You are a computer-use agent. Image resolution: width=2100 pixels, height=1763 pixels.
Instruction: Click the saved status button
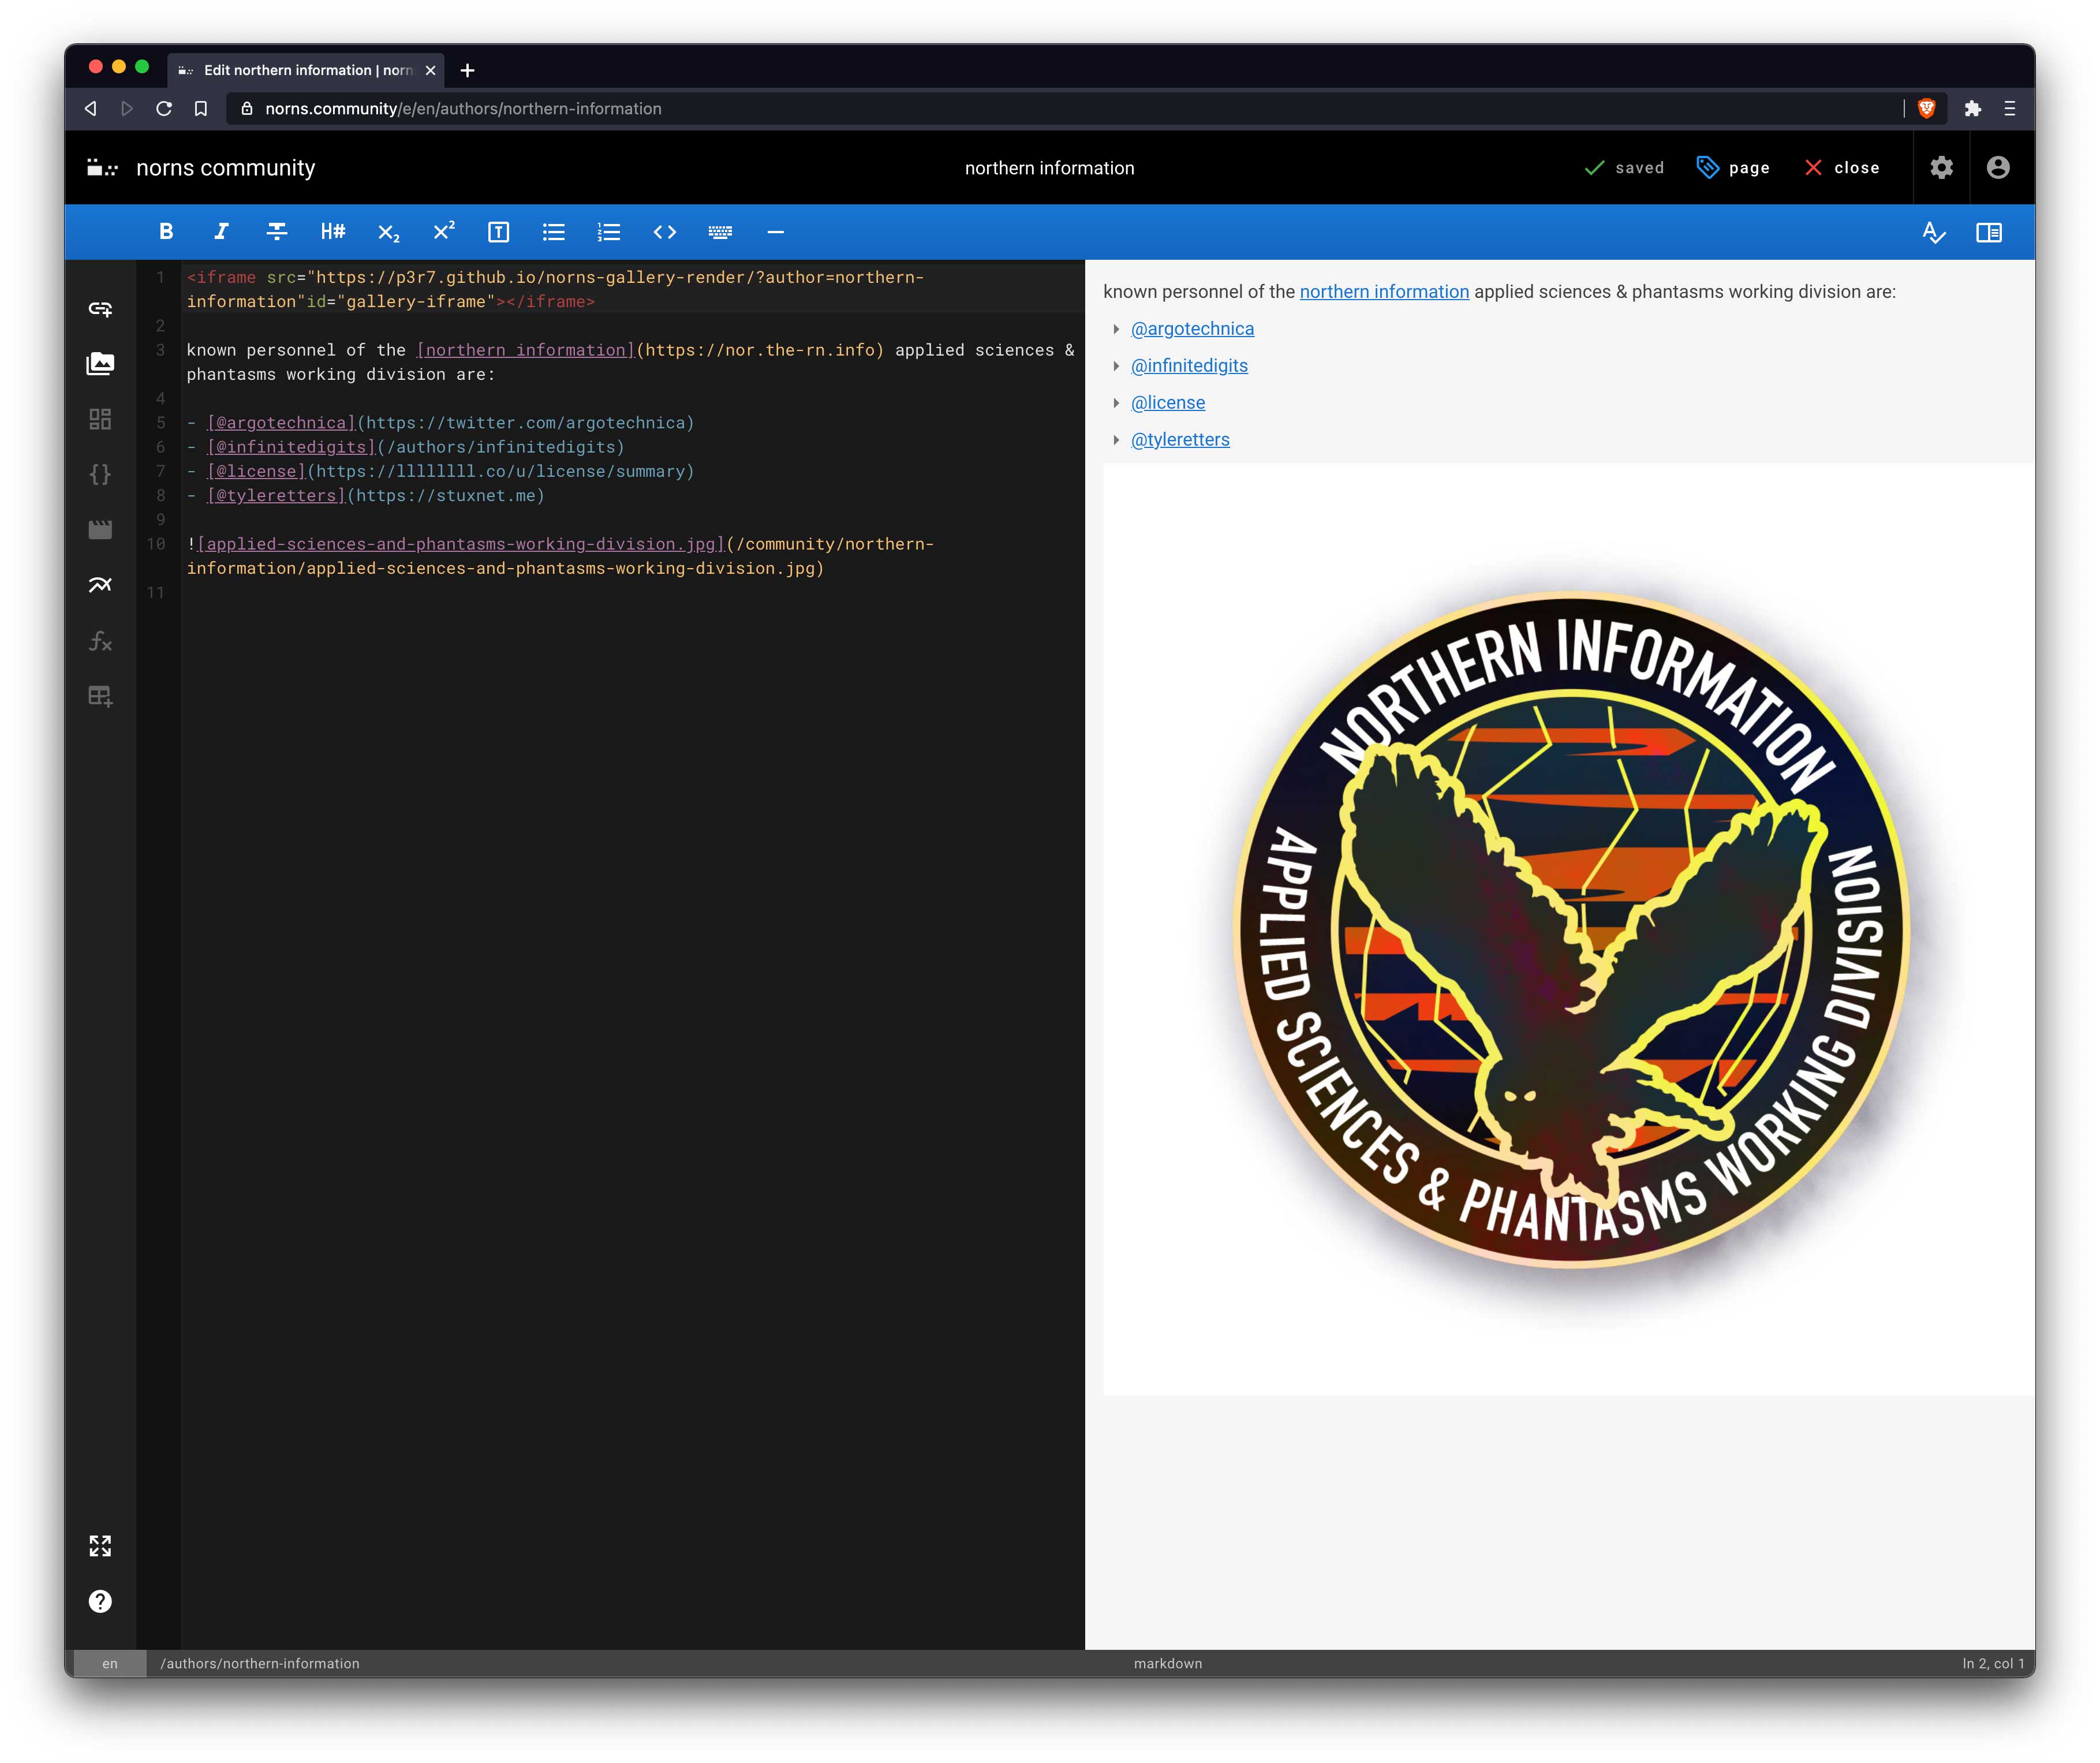[1624, 168]
